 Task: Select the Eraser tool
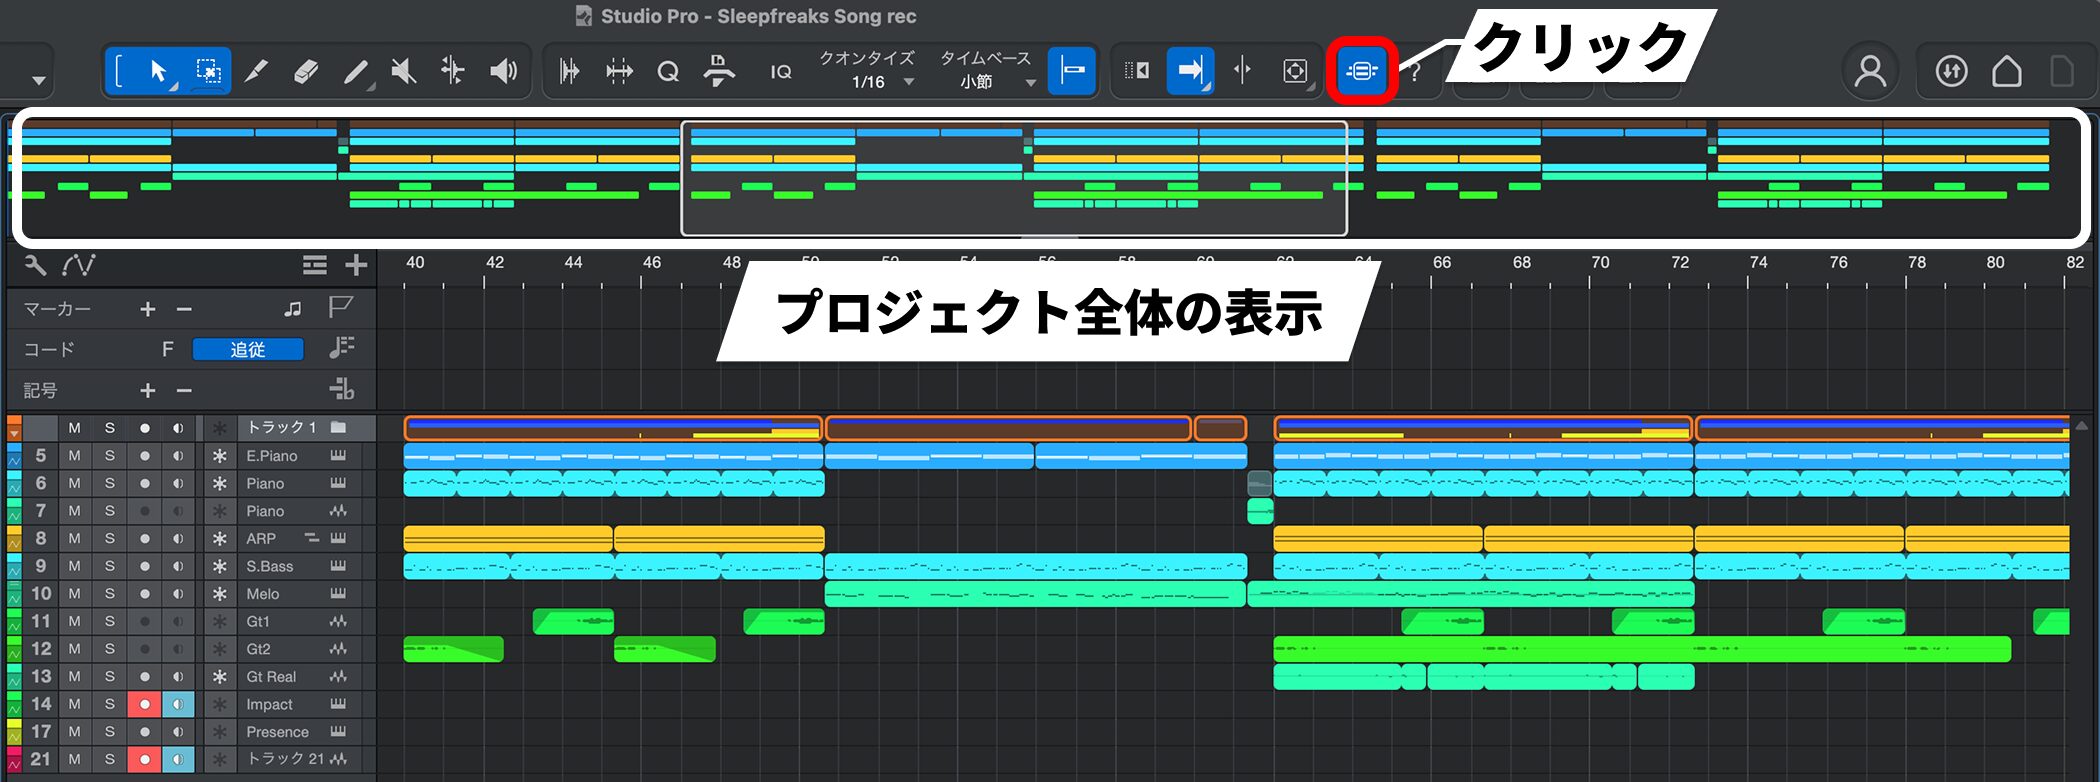click(x=306, y=71)
